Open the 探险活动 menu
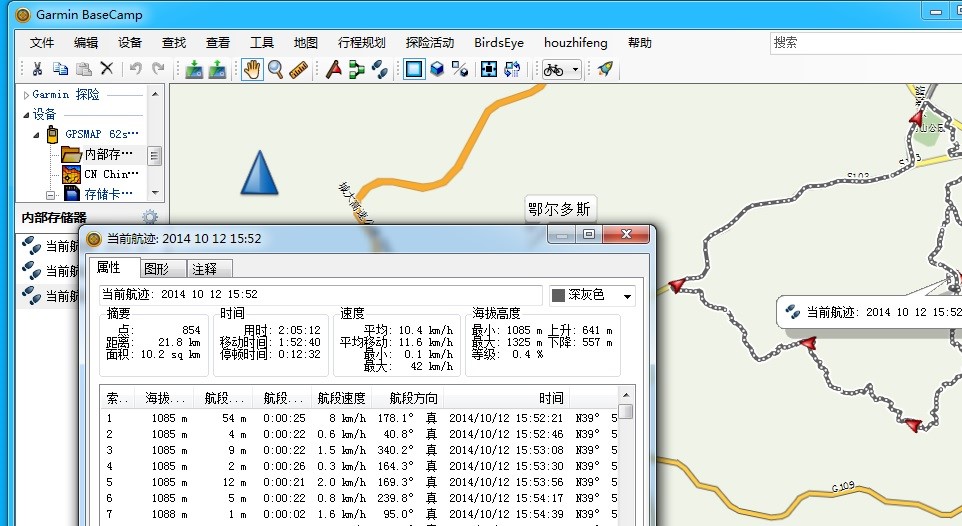Screen dimensions: 962x526 tap(430, 42)
